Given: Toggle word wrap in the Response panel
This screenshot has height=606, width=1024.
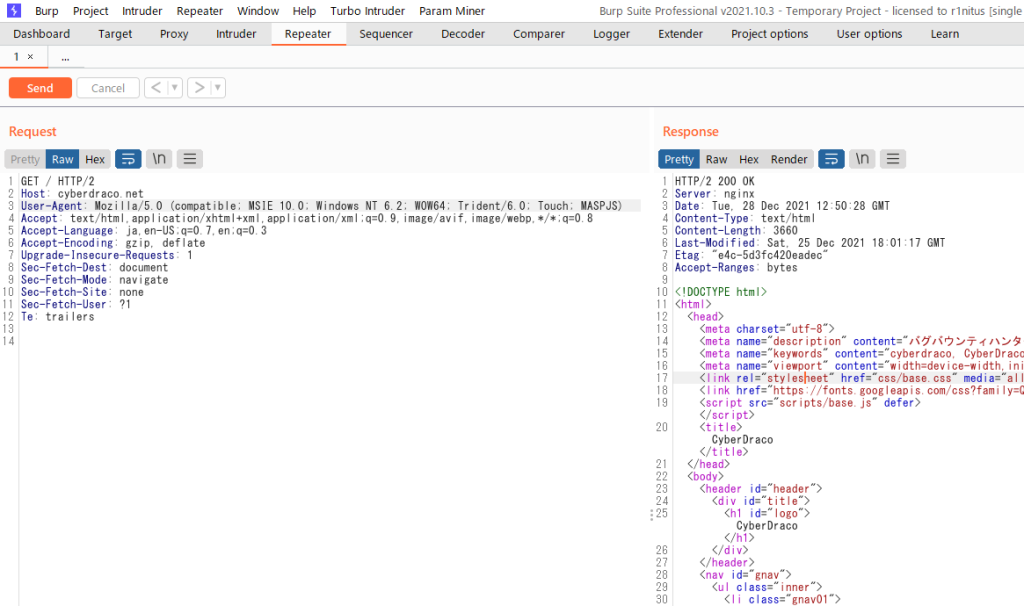Looking at the screenshot, I should (x=831, y=159).
